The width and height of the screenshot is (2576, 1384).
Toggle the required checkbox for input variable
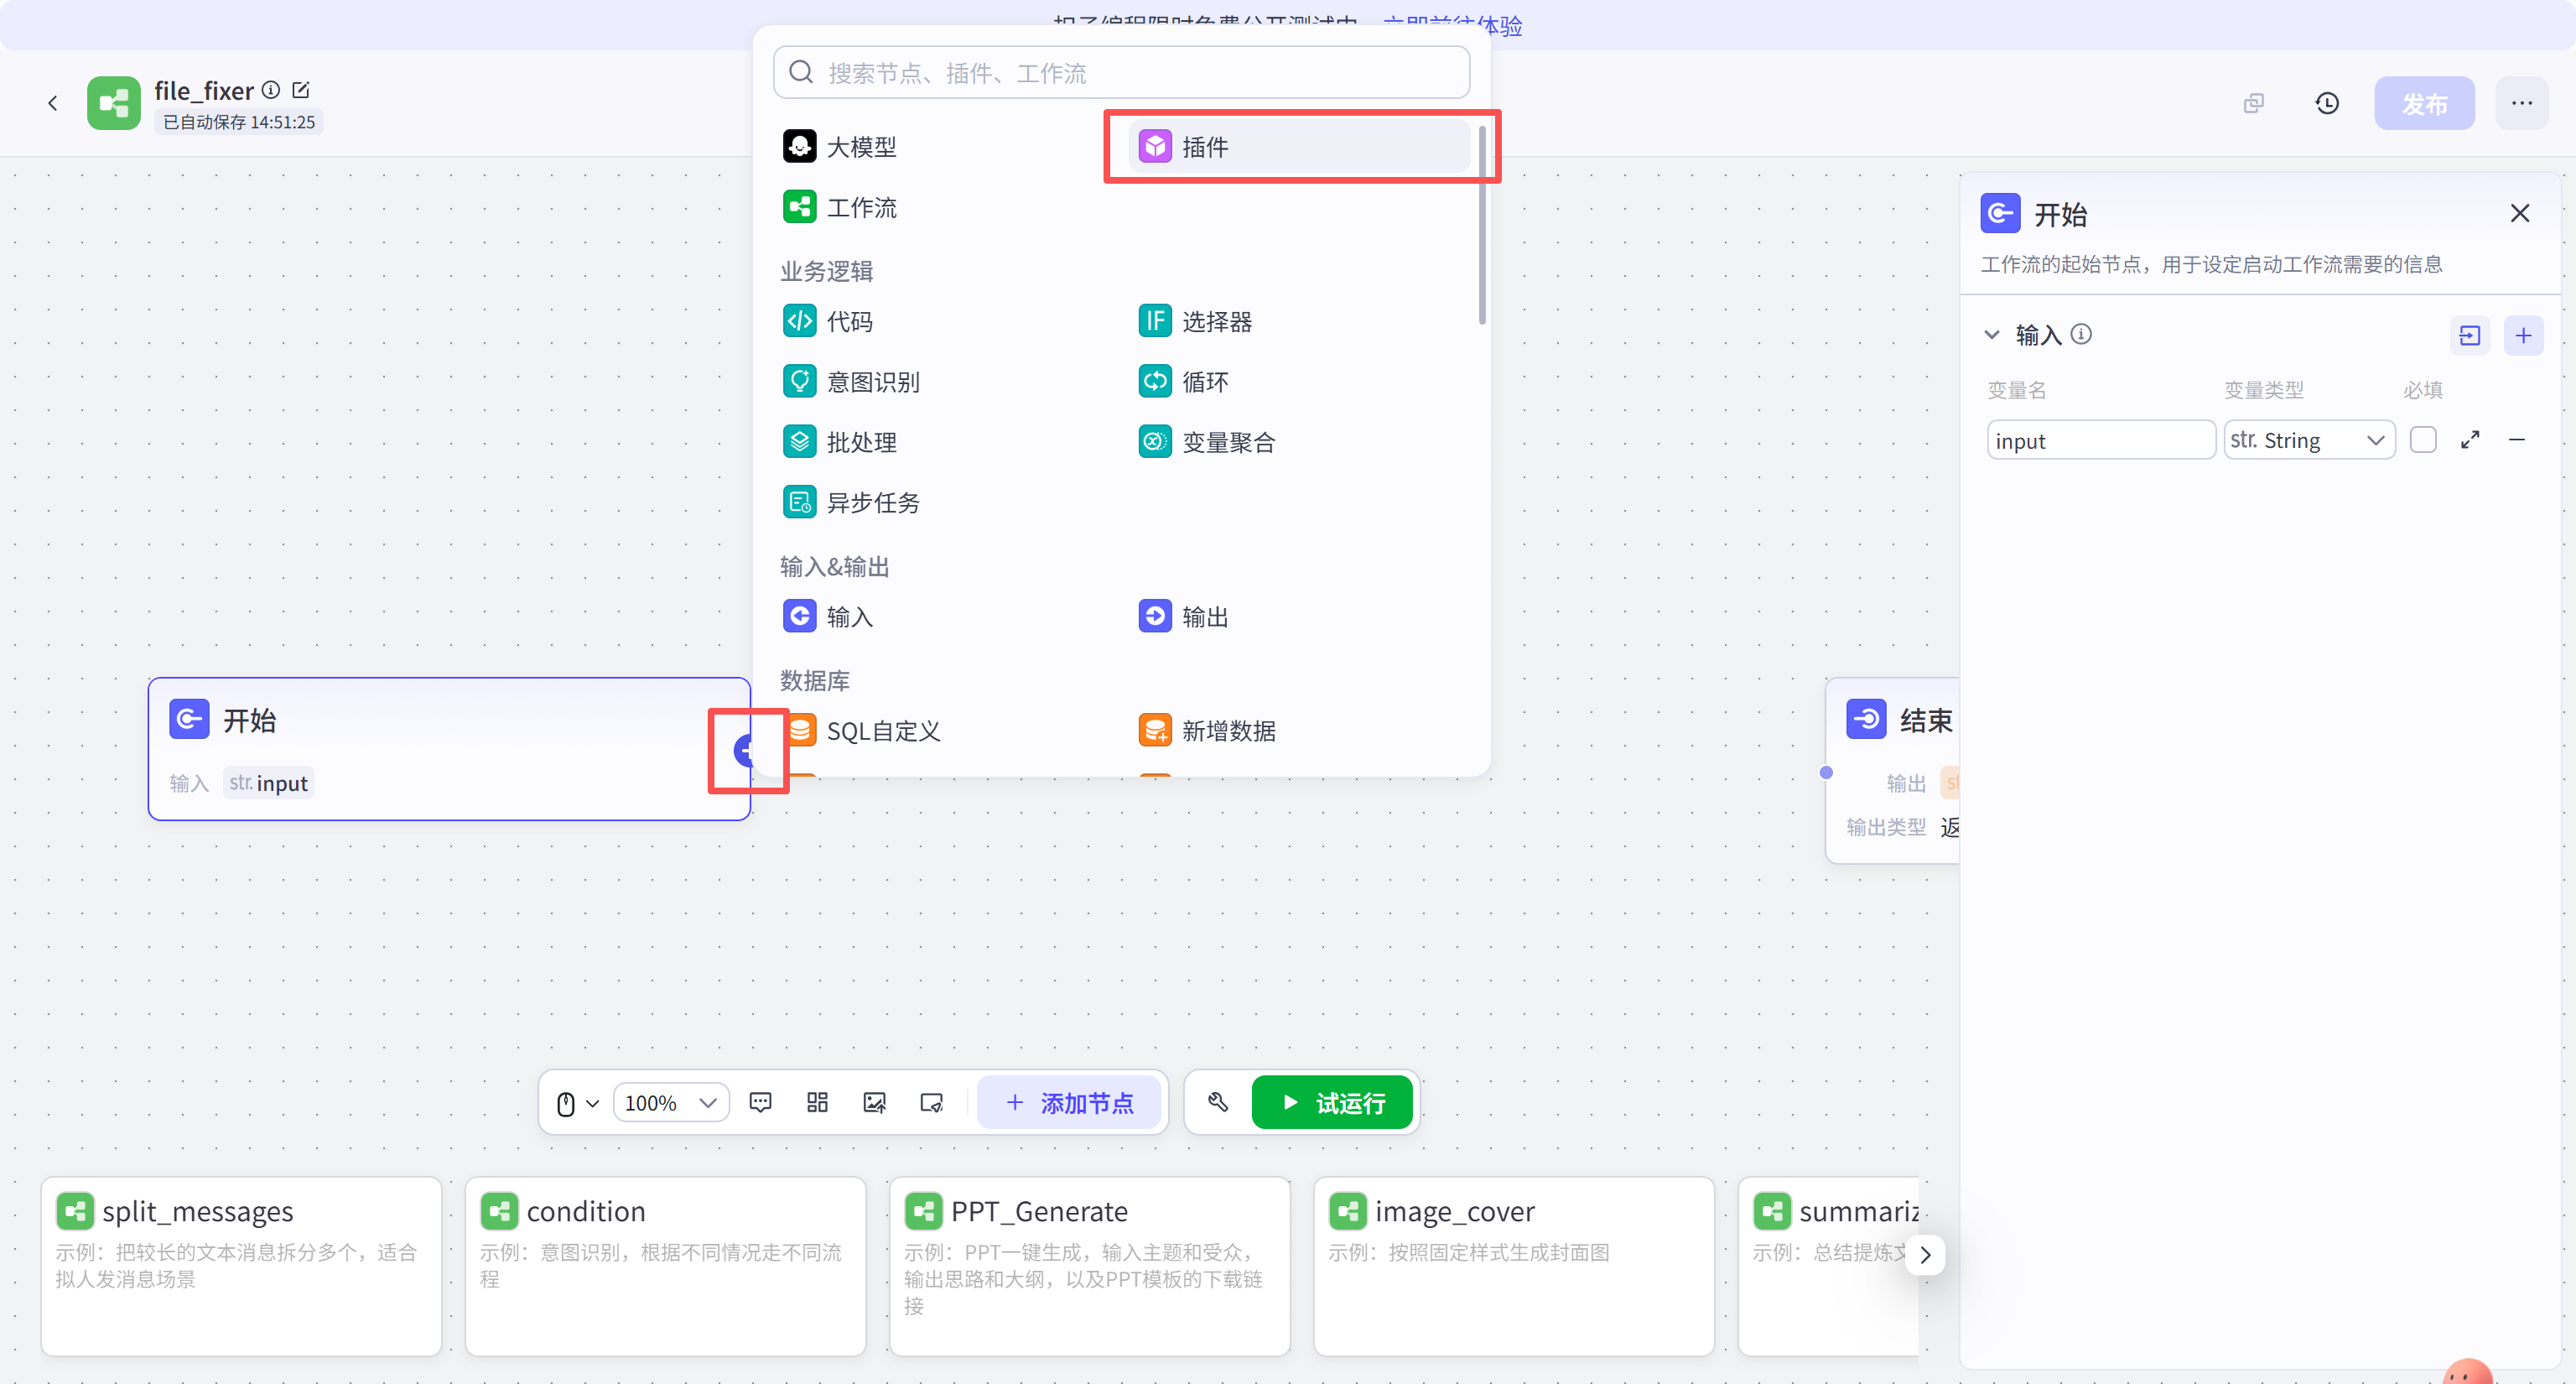point(2422,440)
